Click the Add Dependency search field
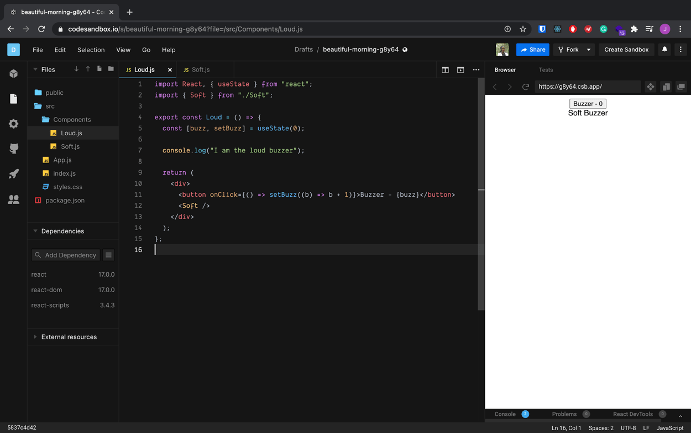Image resolution: width=692 pixels, height=434 pixels. pos(66,255)
